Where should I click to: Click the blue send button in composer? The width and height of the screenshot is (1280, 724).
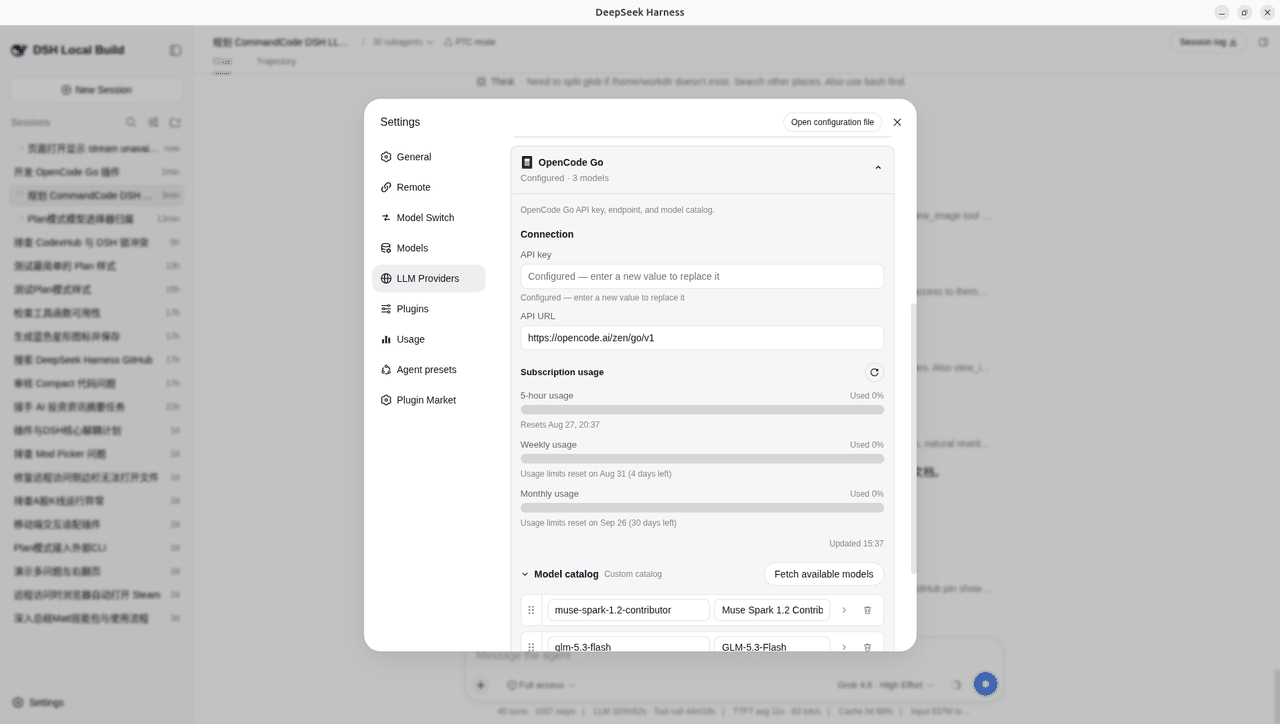pos(985,684)
